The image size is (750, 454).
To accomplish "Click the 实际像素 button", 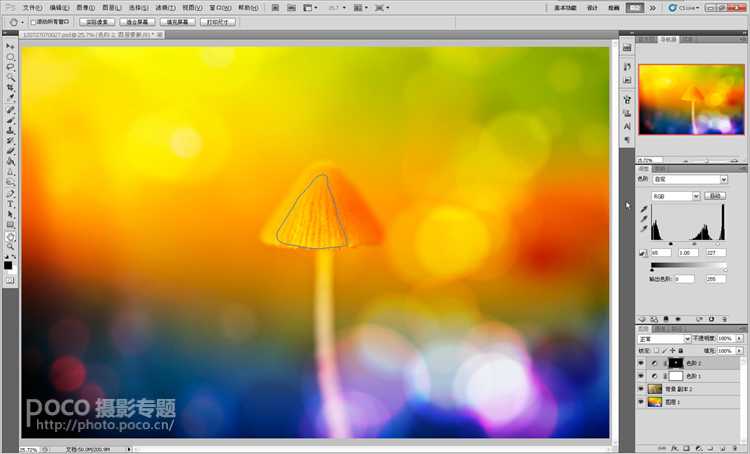I will [97, 22].
